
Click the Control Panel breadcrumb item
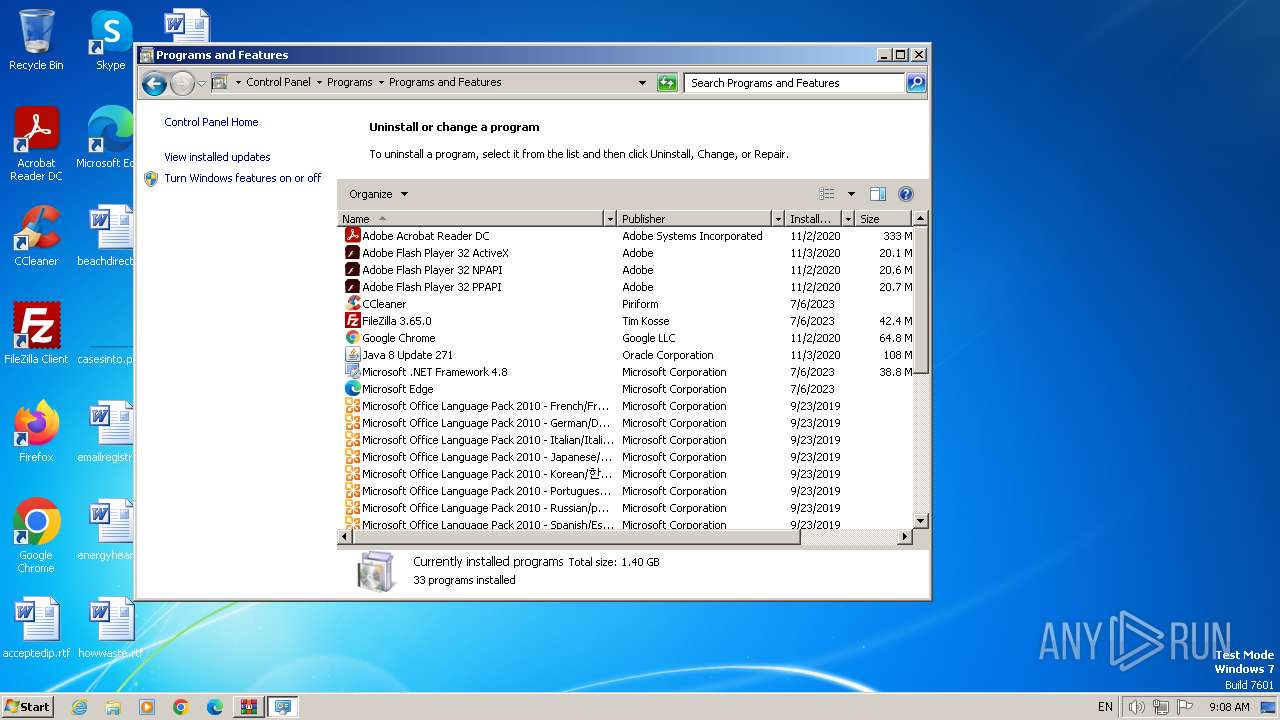click(x=278, y=83)
